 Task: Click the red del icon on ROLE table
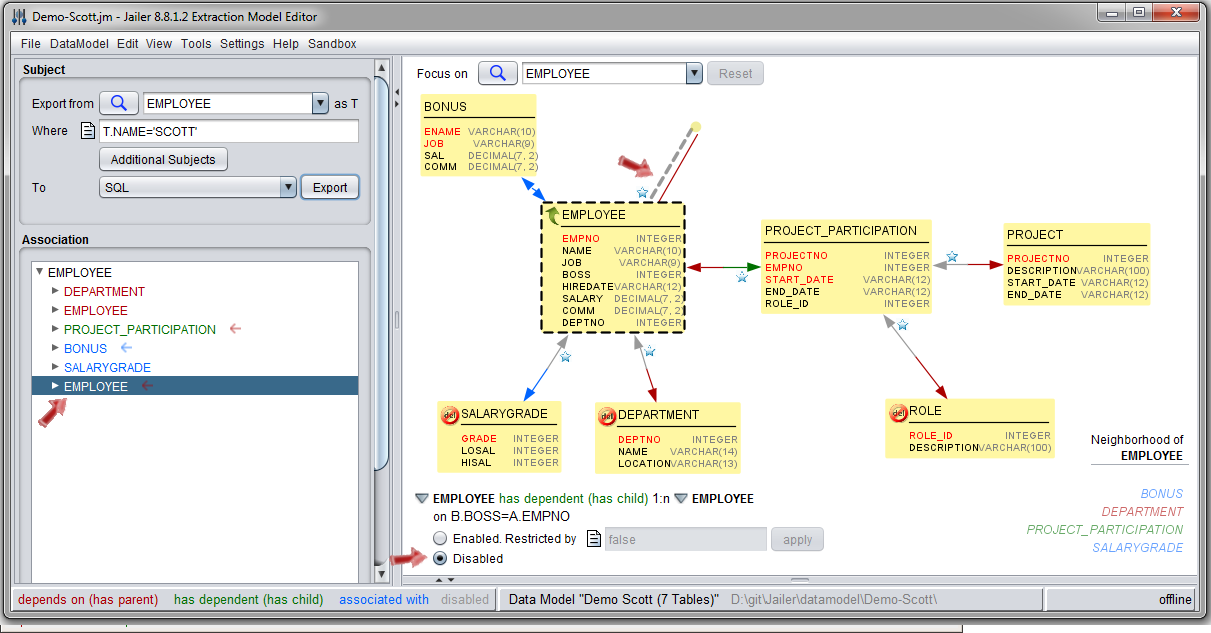click(897, 411)
